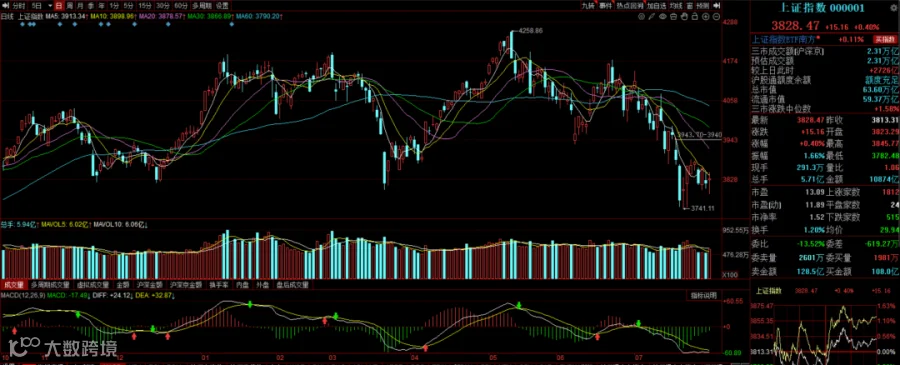The width and height of the screenshot is (900, 365).
Task: Switch to the 周 weekly period tab
Action: pyautogui.click(x=69, y=6)
